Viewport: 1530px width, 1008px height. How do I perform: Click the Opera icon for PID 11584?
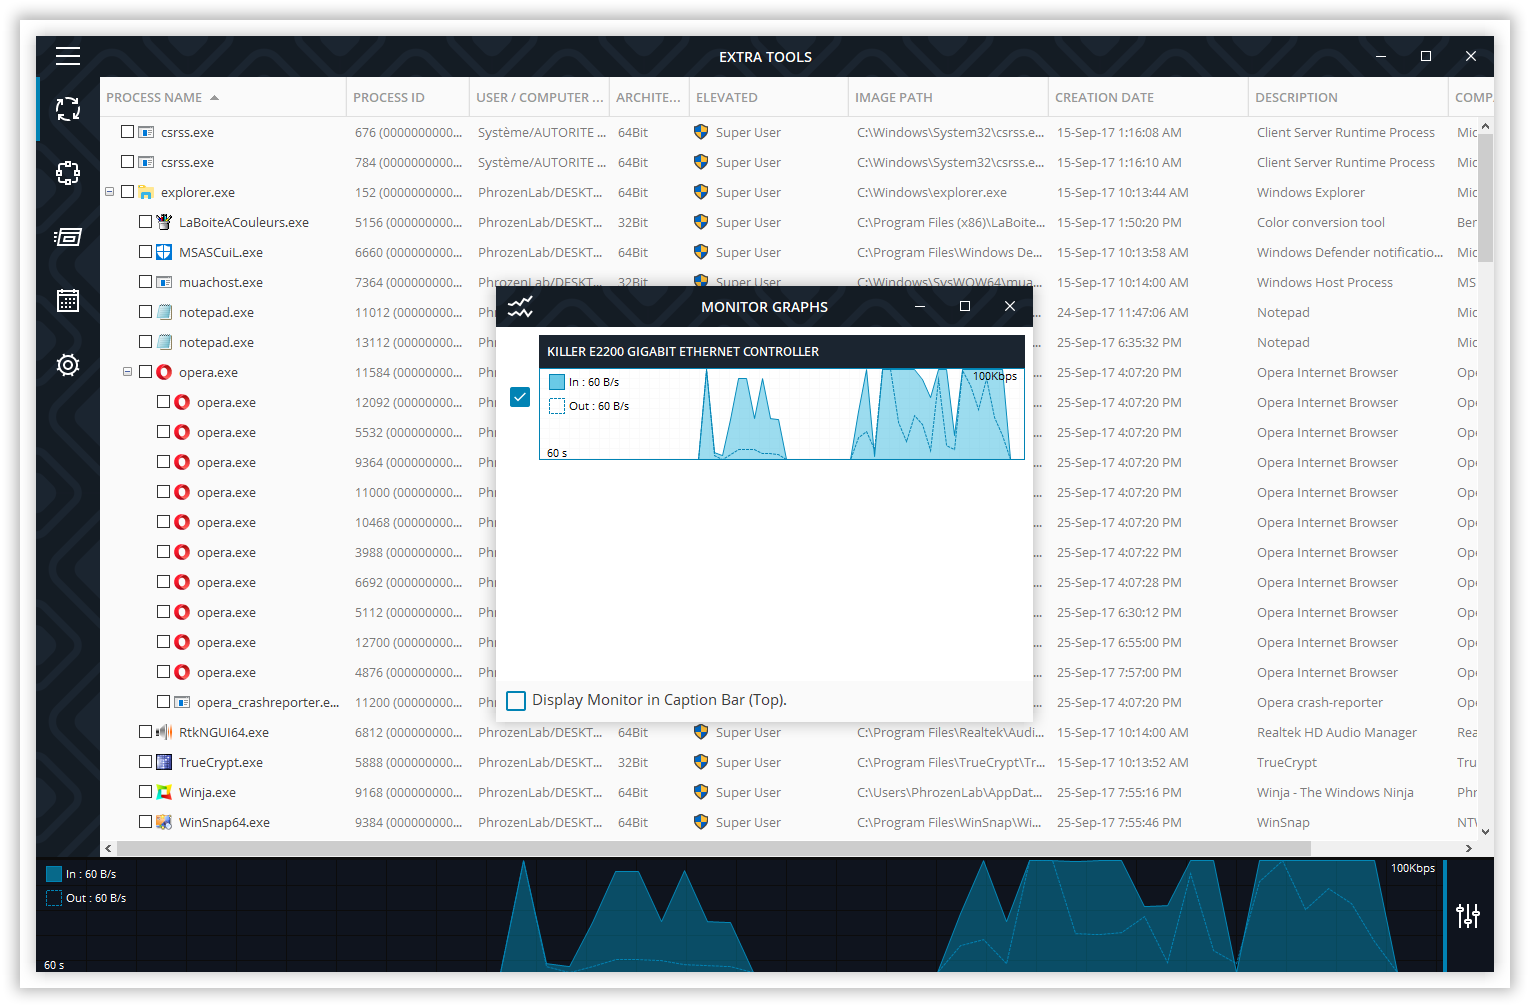164,372
